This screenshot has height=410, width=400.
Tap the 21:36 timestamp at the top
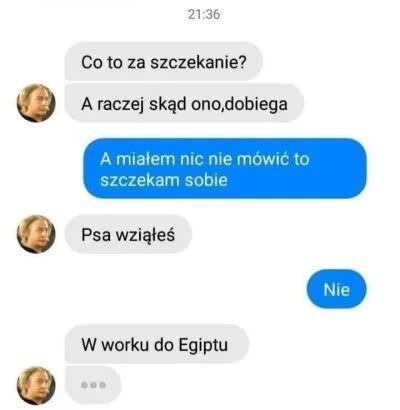click(x=204, y=14)
